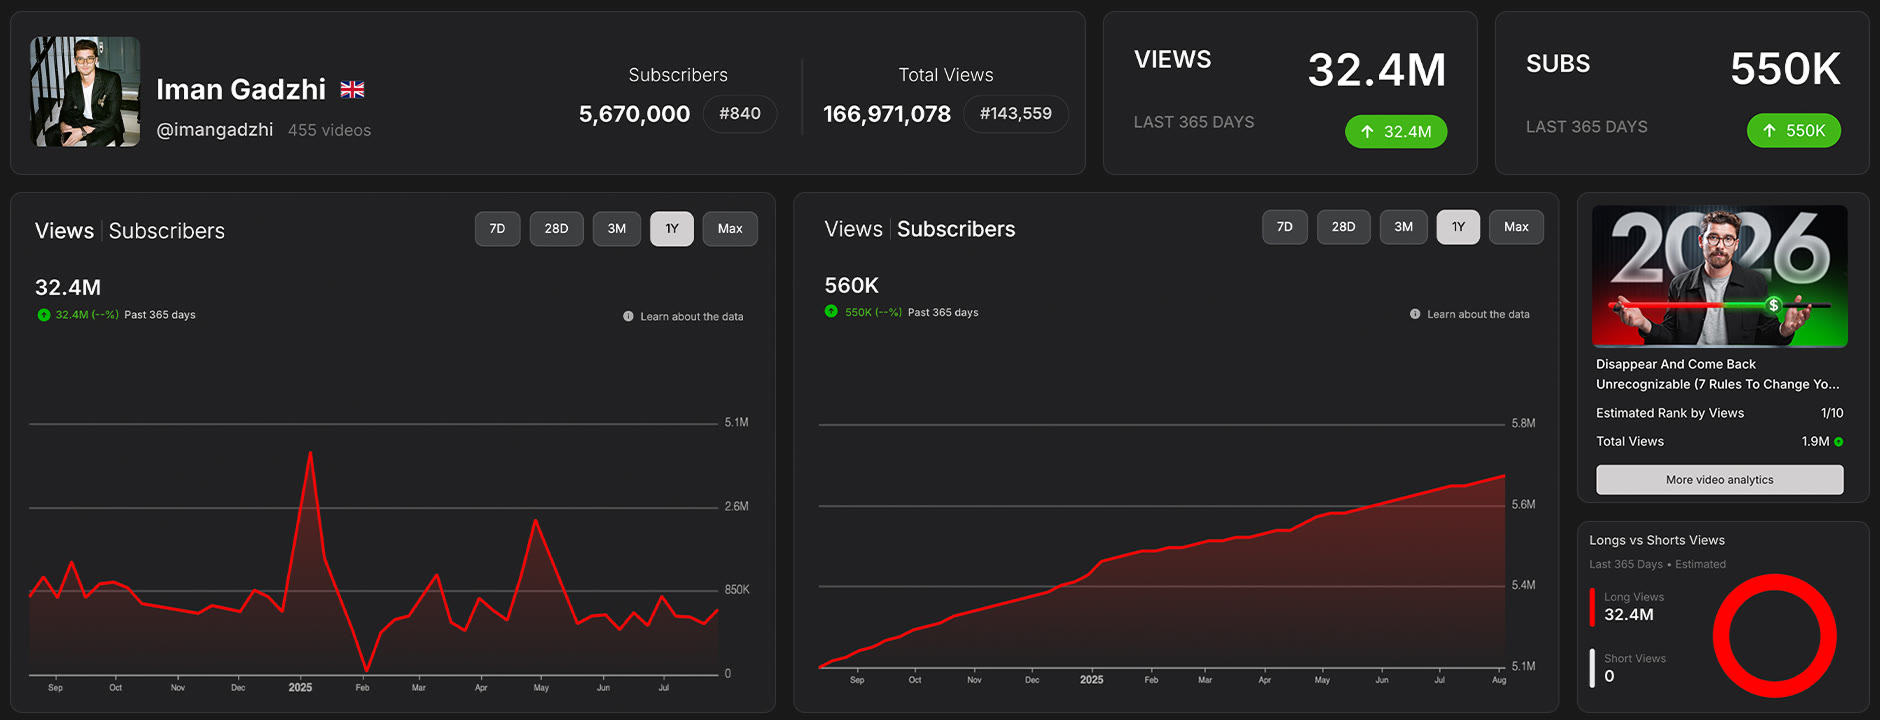Select 28D range in the left views chart
The image size is (1880, 720).
tap(556, 229)
